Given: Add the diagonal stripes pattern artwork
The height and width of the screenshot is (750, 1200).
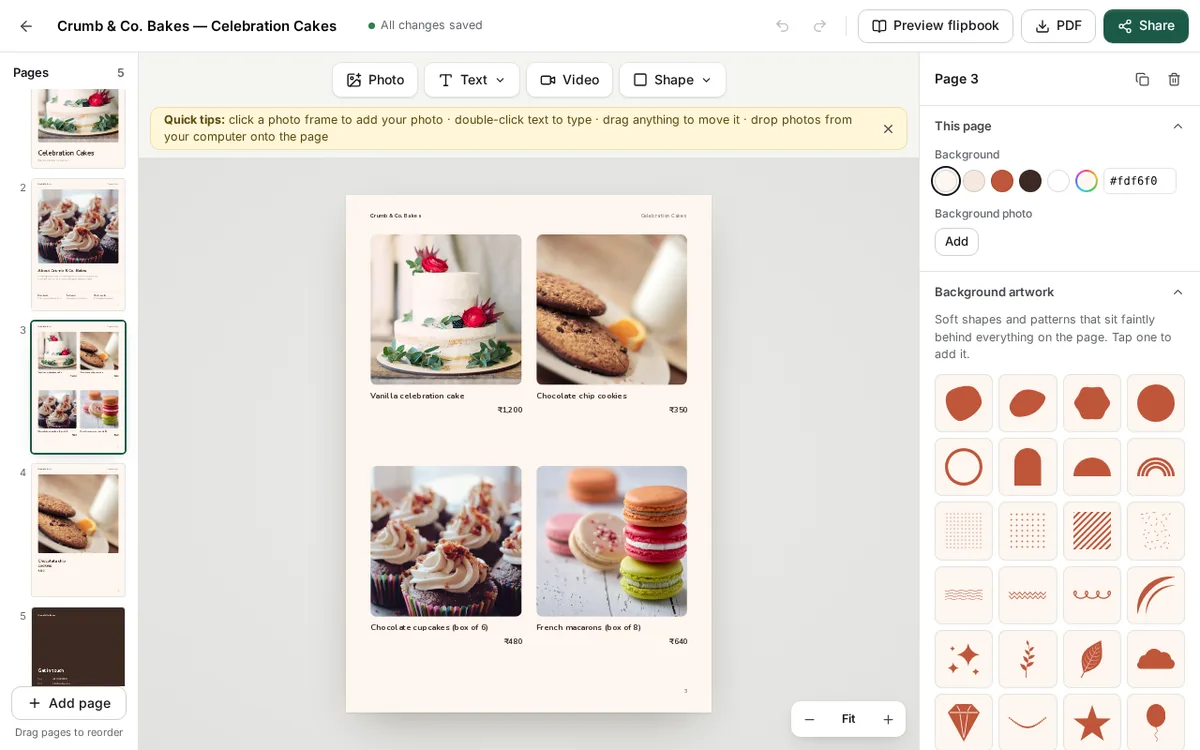Looking at the screenshot, I should [x=1092, y=531].
